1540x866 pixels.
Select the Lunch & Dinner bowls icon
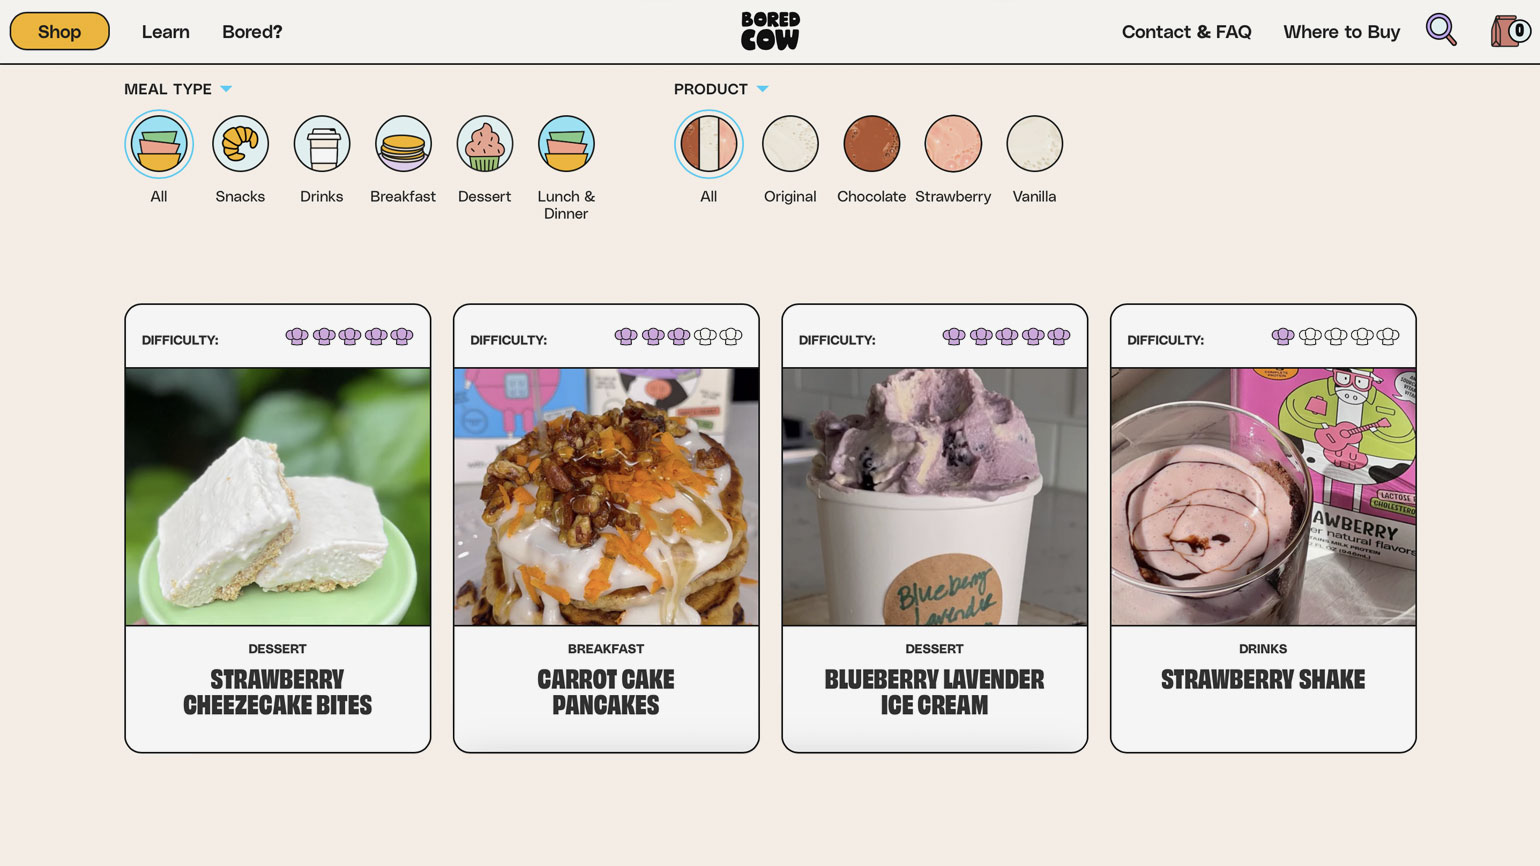[566, 144]
